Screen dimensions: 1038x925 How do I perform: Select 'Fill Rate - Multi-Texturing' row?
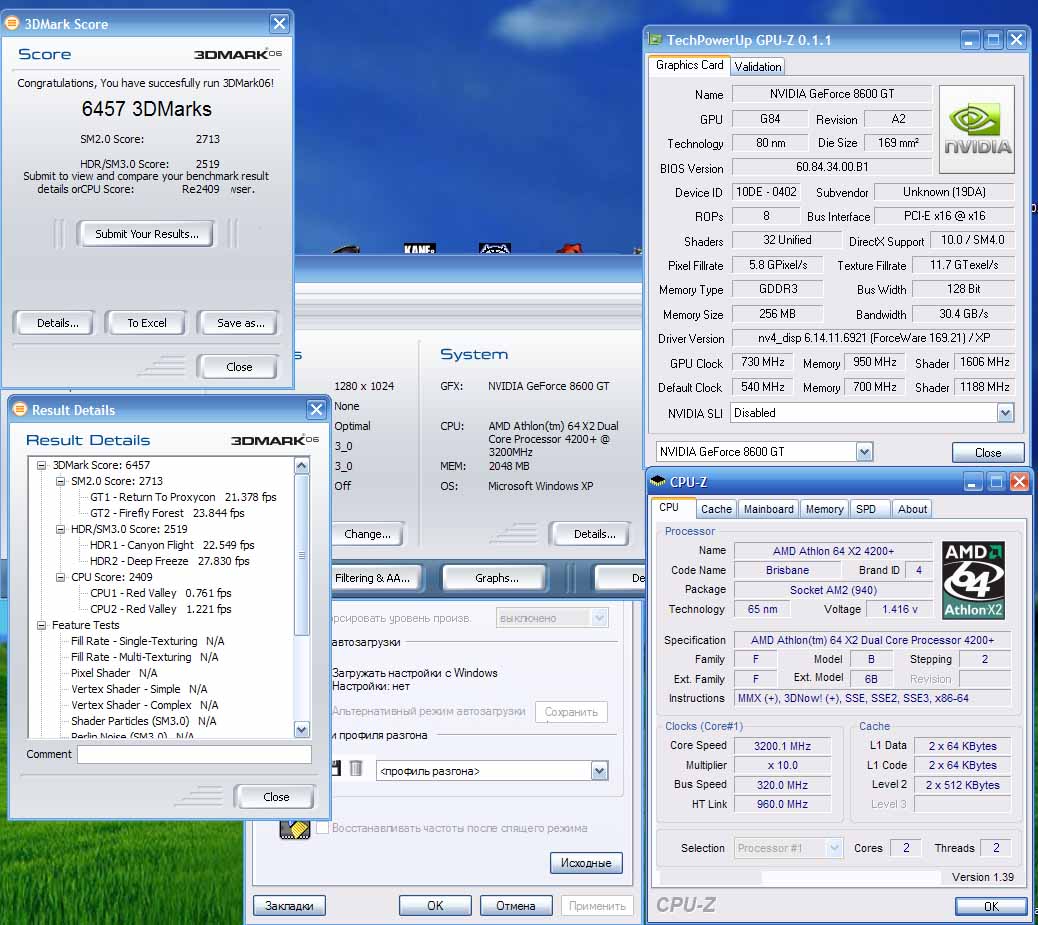click(144, 657)
